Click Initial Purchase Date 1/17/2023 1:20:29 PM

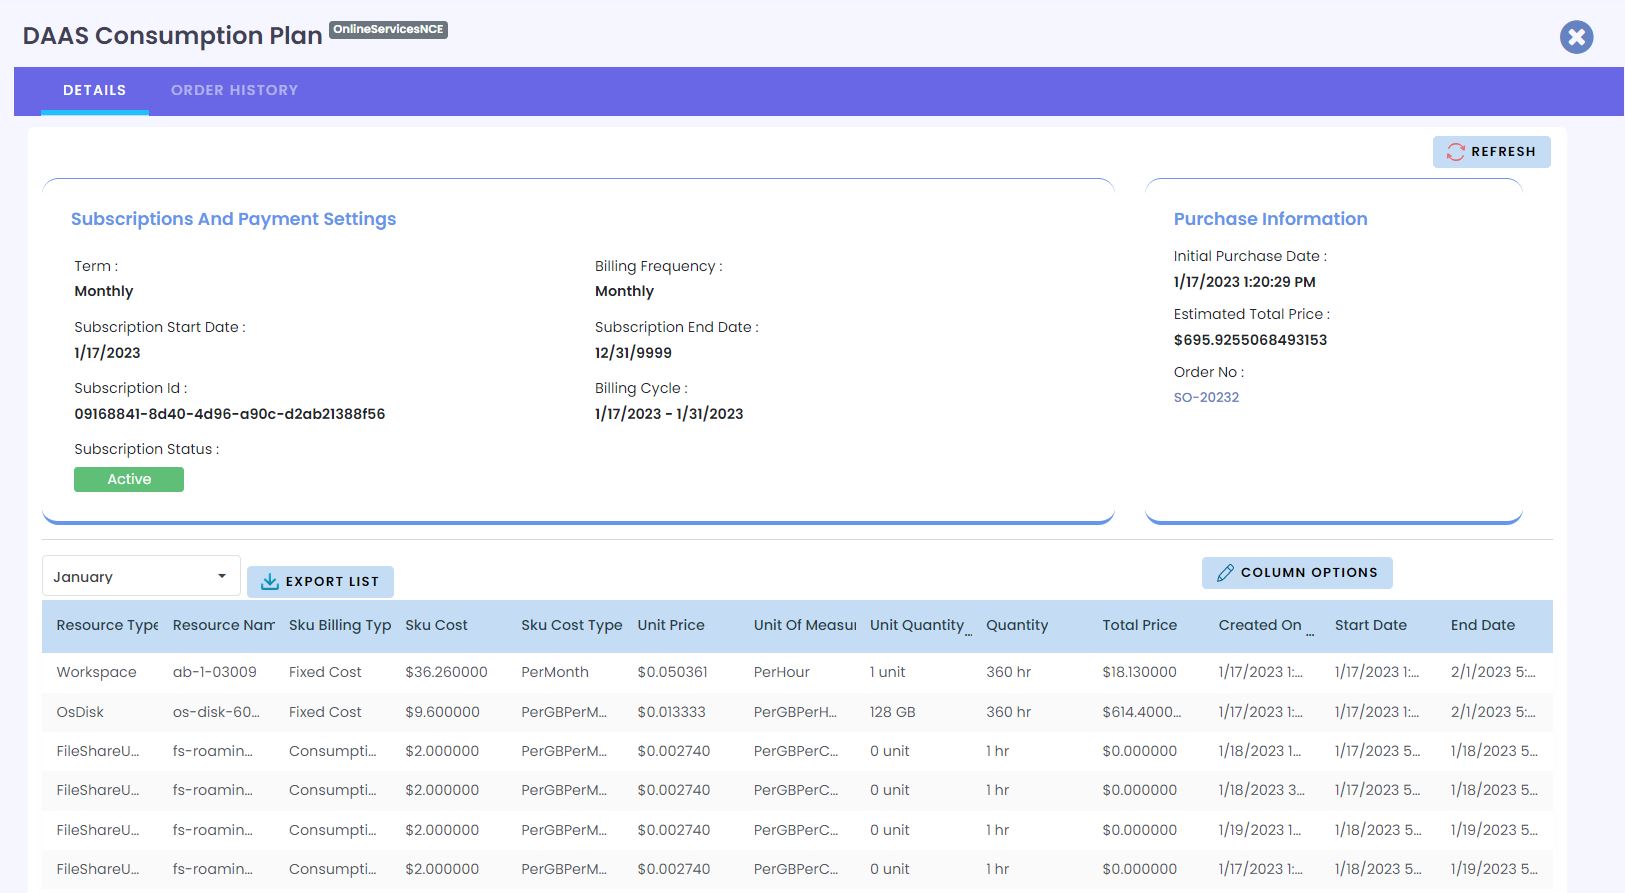tap(1244, 282)
